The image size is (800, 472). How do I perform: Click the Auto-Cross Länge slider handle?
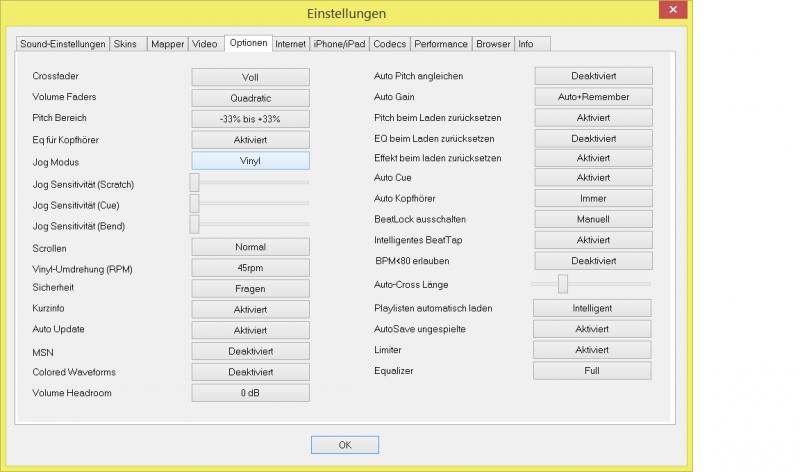(563, 283)
